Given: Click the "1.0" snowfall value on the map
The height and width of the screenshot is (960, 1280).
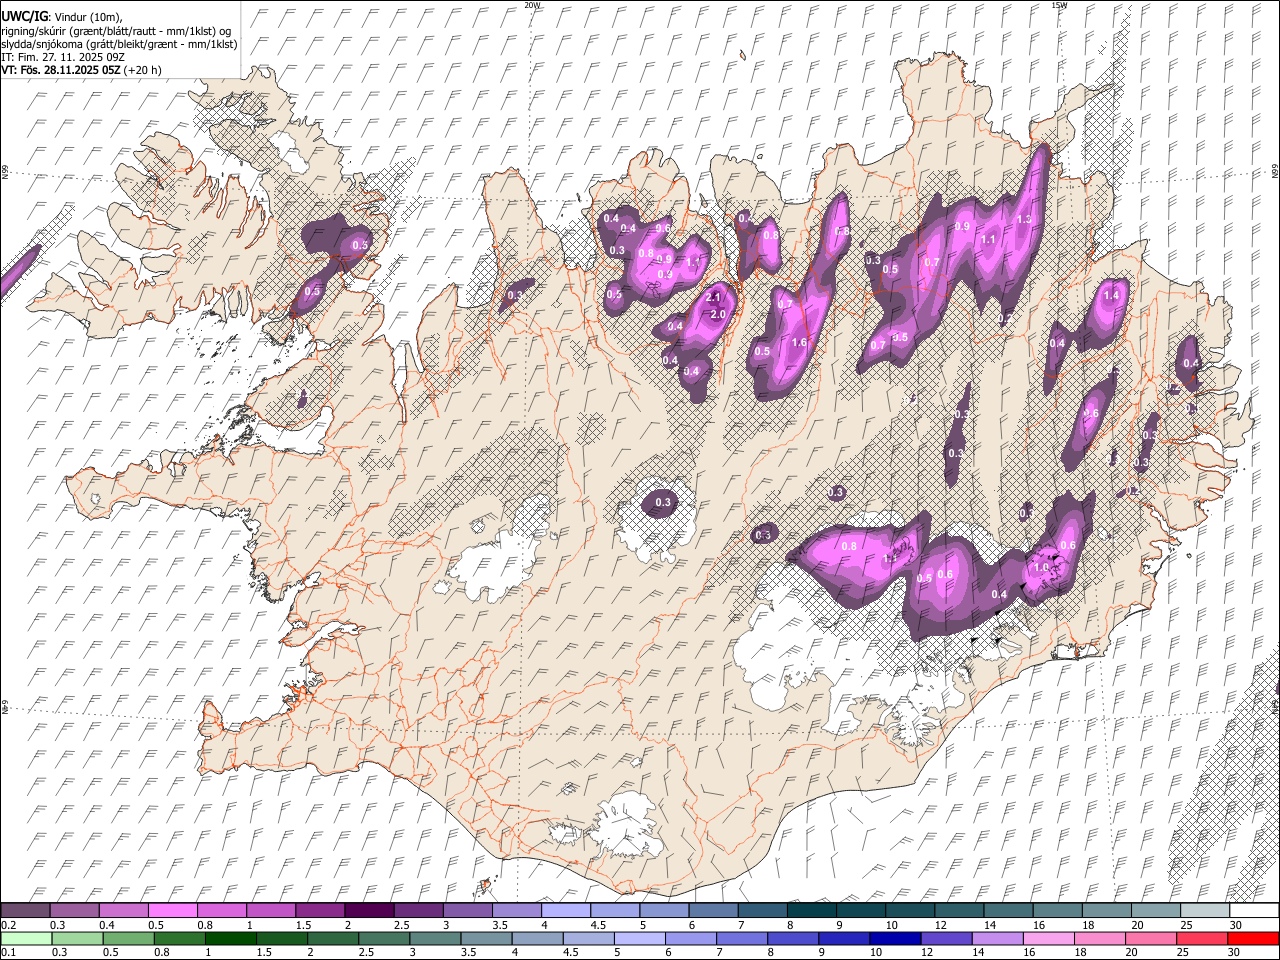Looking at the screenshot, I should pos(1041,567).
